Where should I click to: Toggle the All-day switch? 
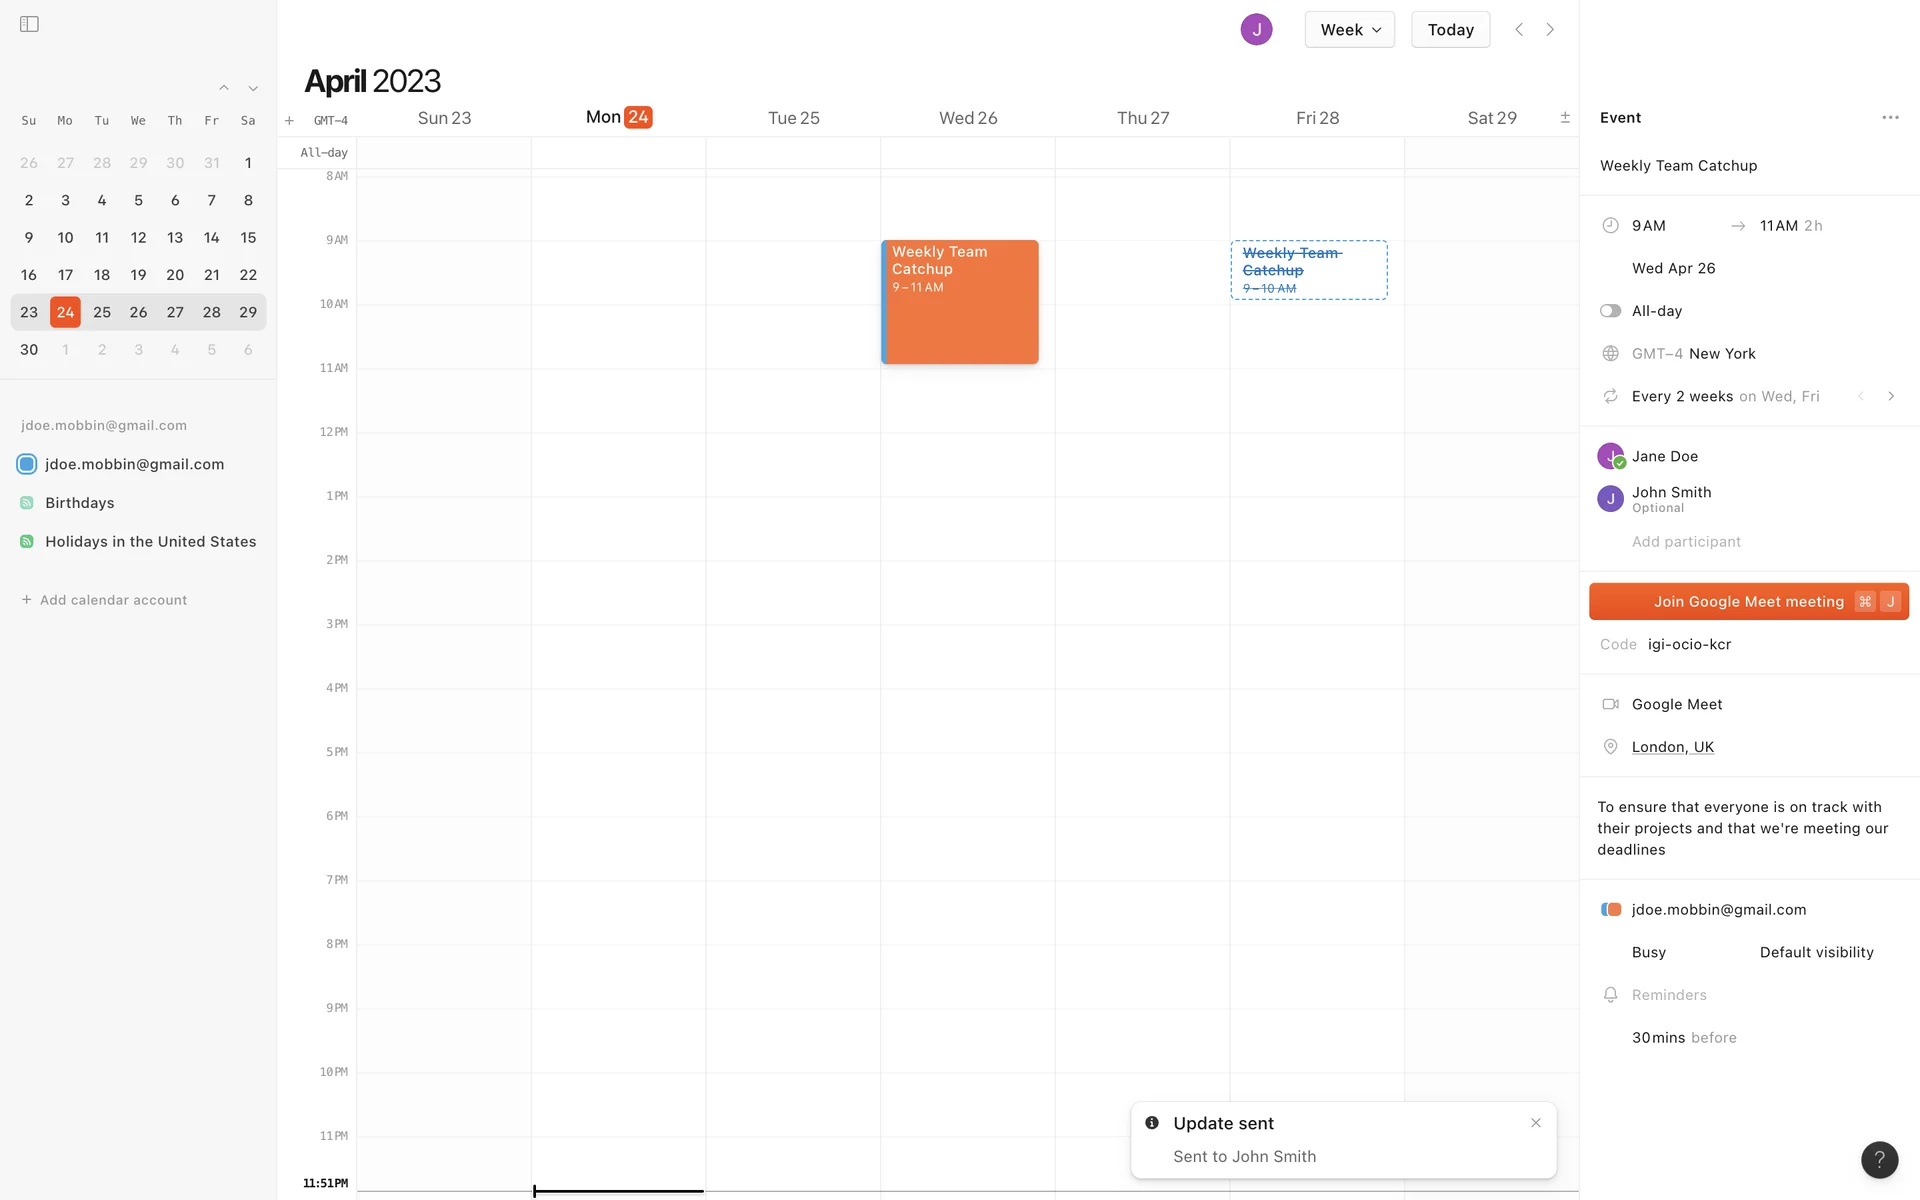(1610, 311)
